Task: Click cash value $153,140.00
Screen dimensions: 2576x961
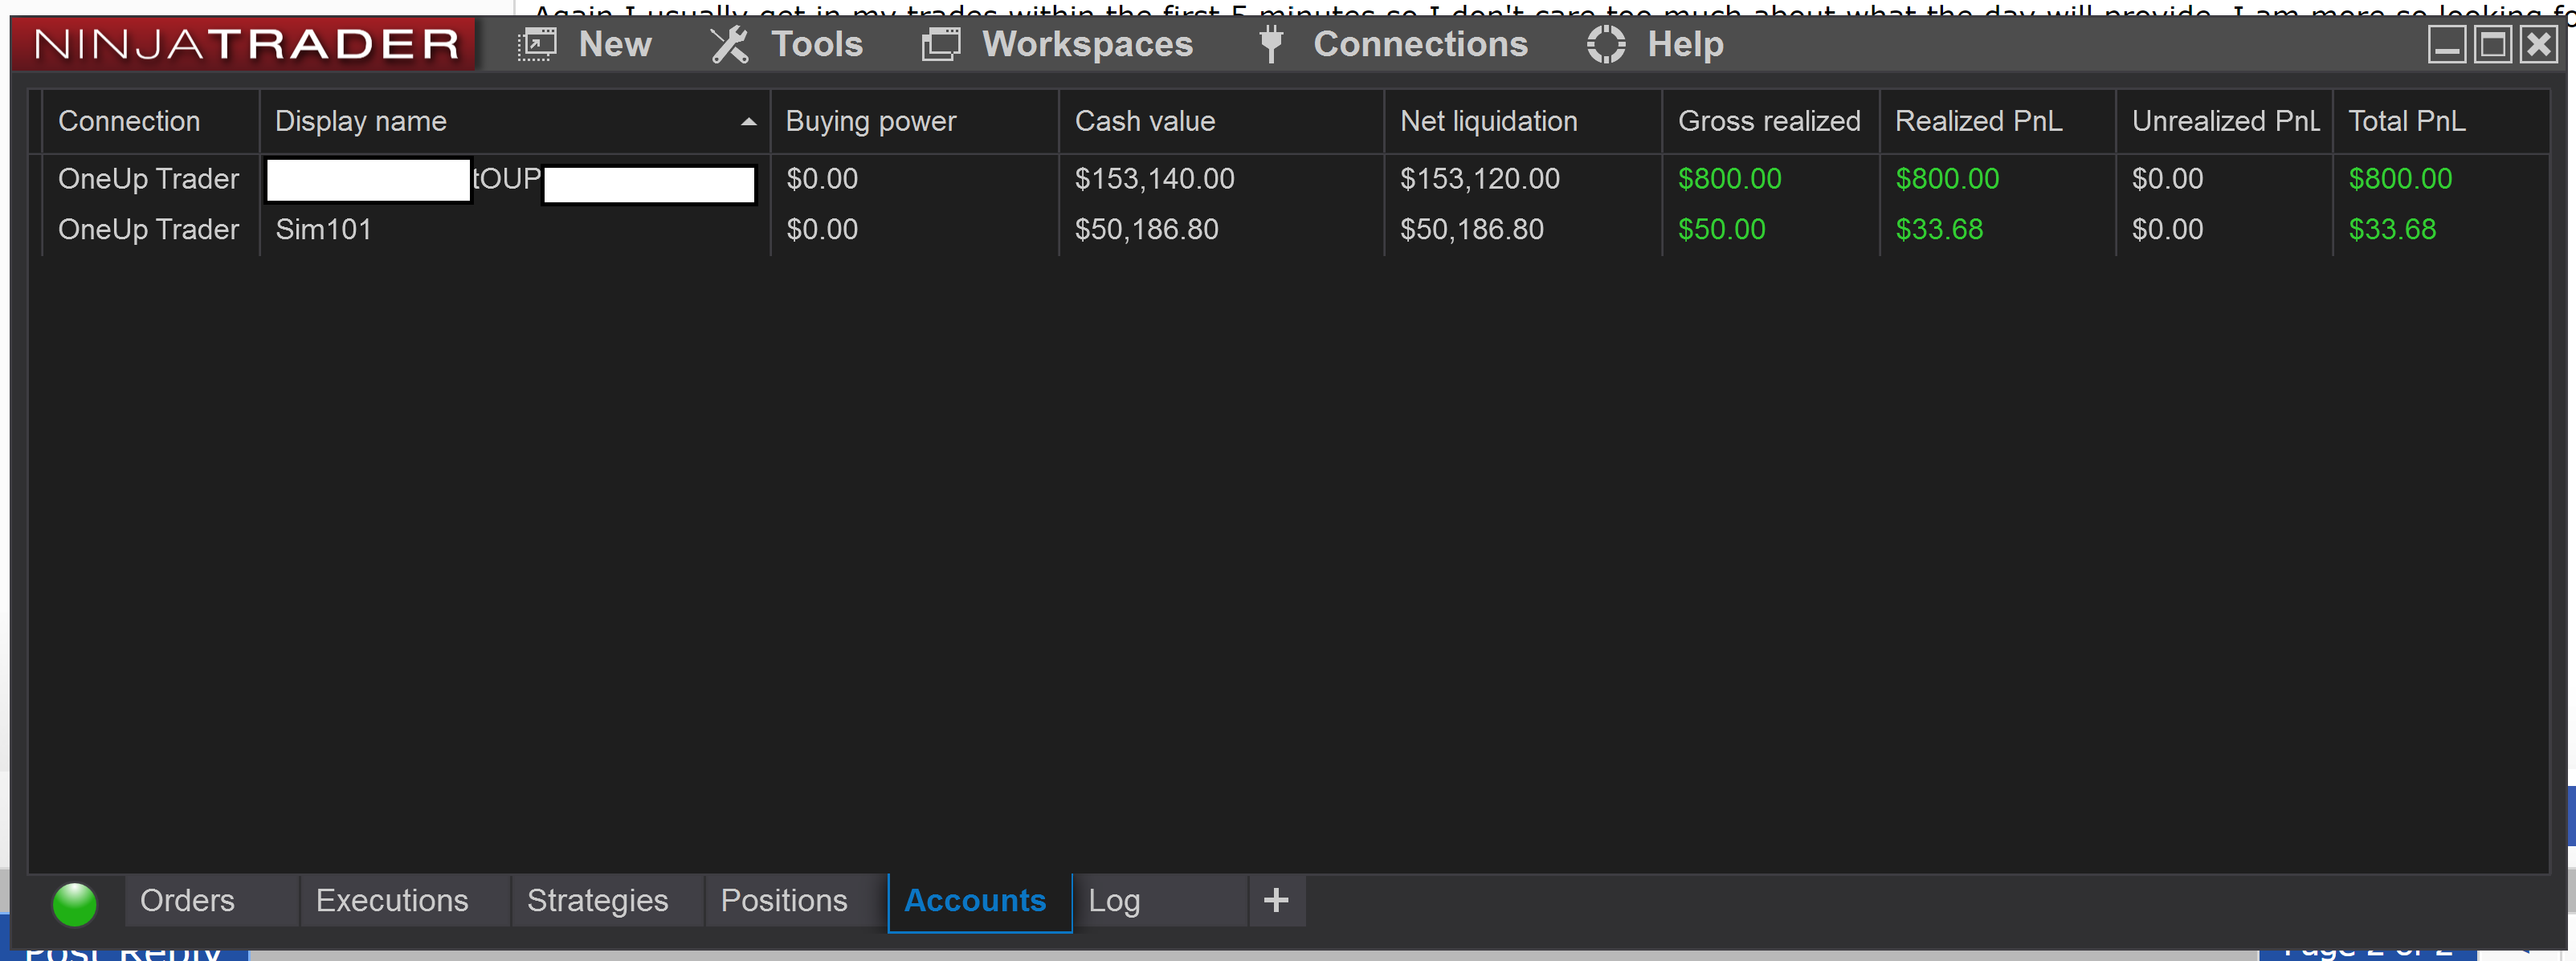Action: click(1154, 179)
